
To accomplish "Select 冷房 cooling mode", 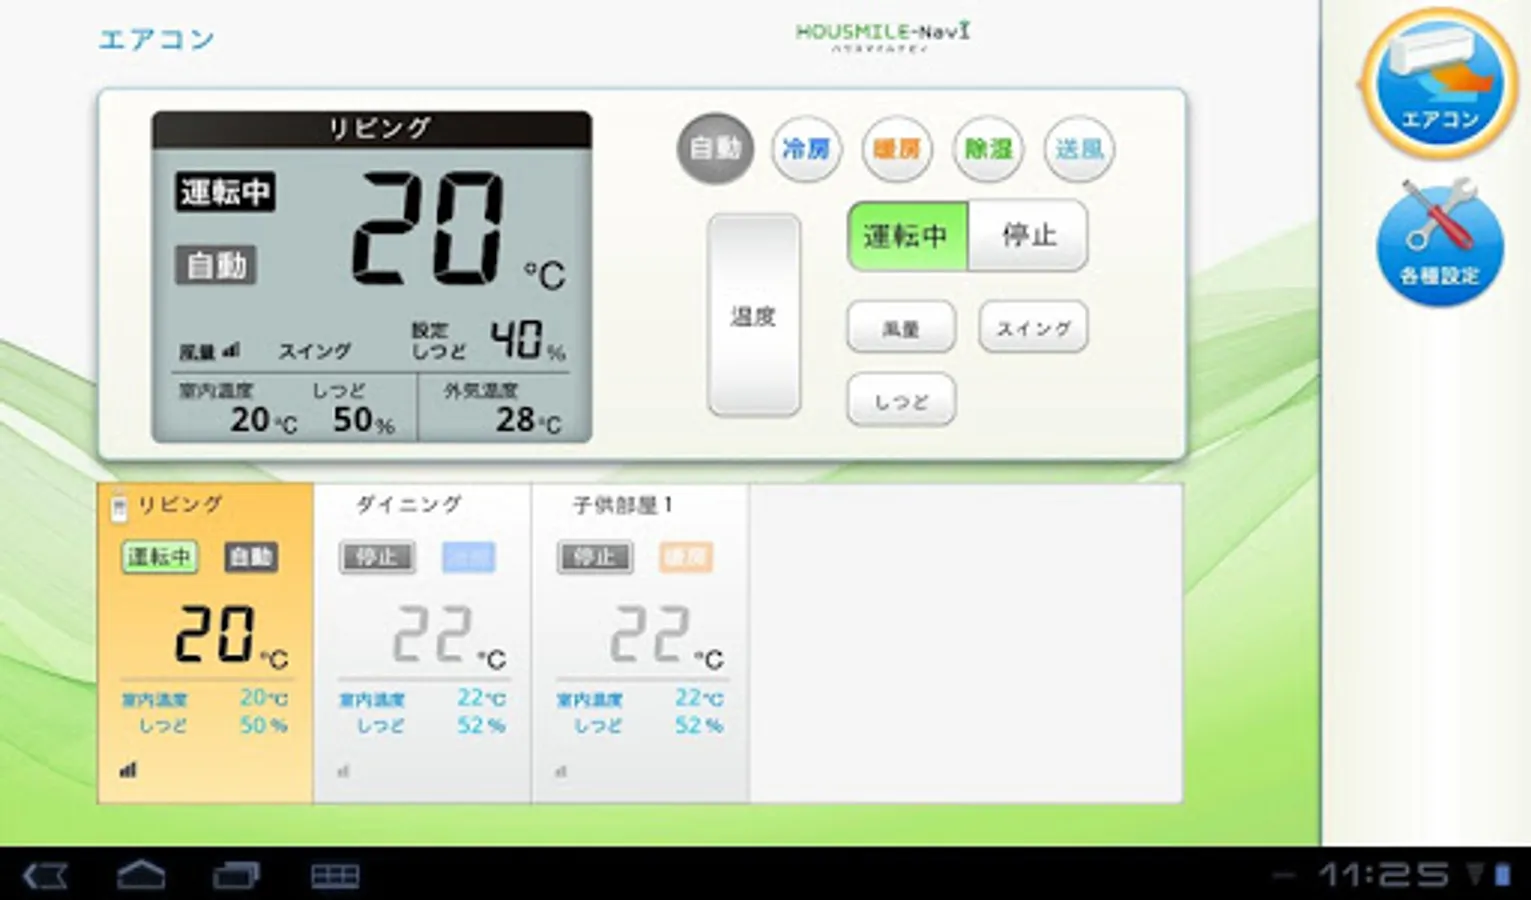I will point(806,149).
